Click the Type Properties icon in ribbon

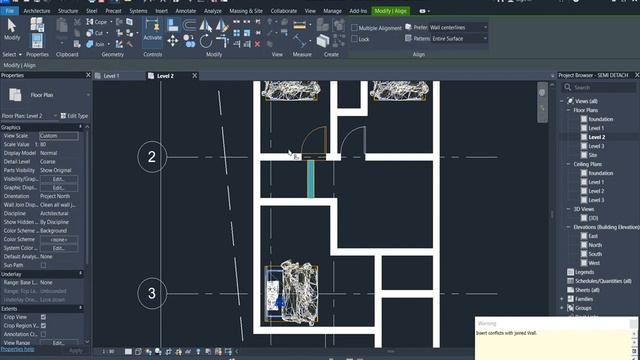[37, 24]
